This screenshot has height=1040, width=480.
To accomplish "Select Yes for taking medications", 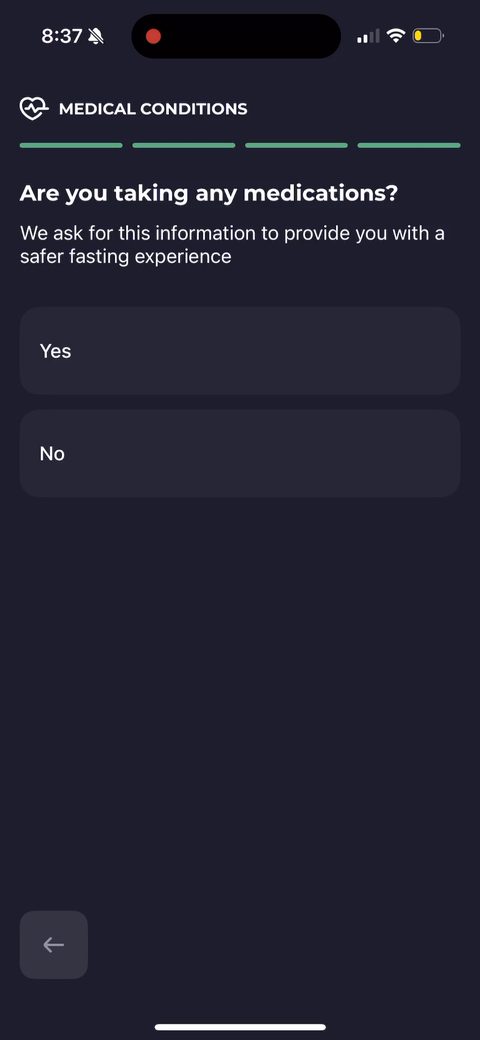I will coord(240,351).
